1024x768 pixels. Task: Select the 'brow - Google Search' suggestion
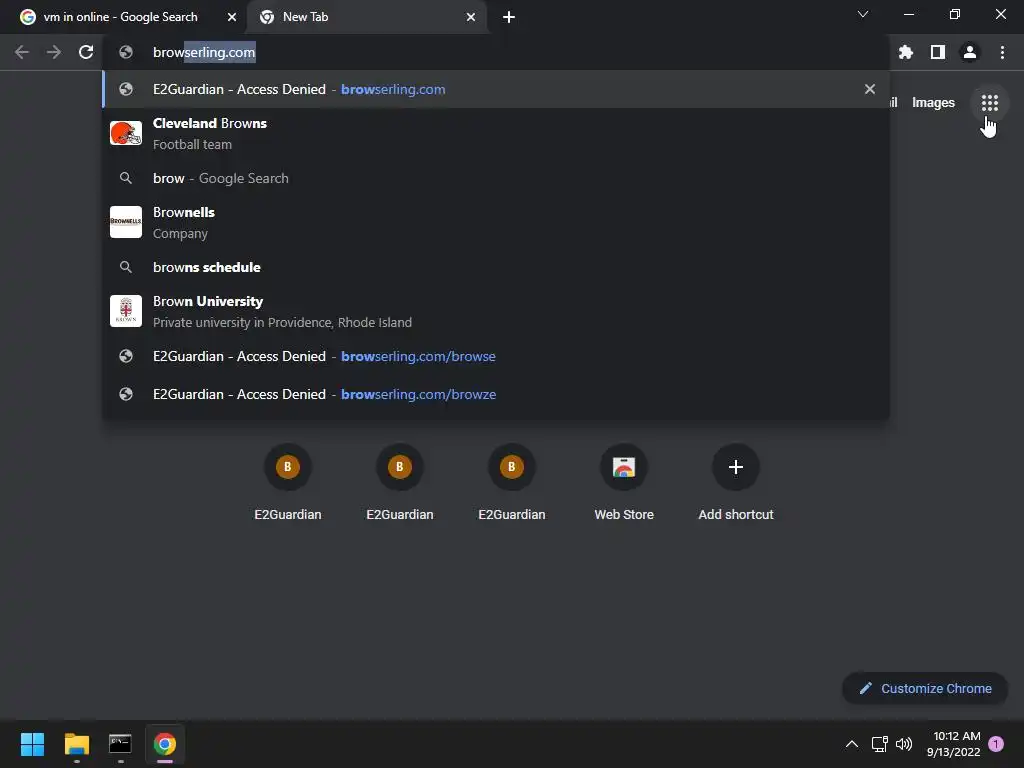[x=496, y=178]
